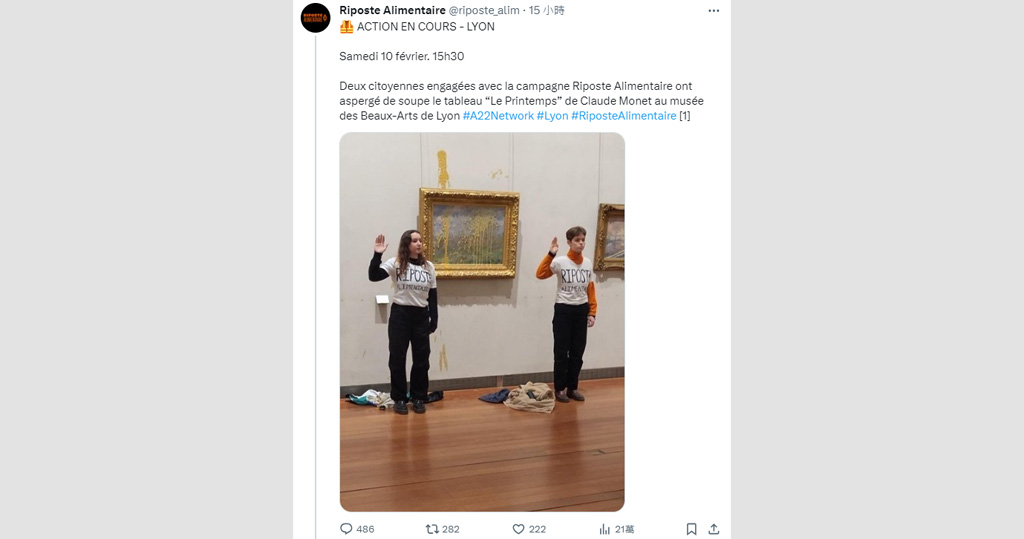
Task: Share the tweet via upload icon
Action: pyautogui.click(x=714, y=529)
